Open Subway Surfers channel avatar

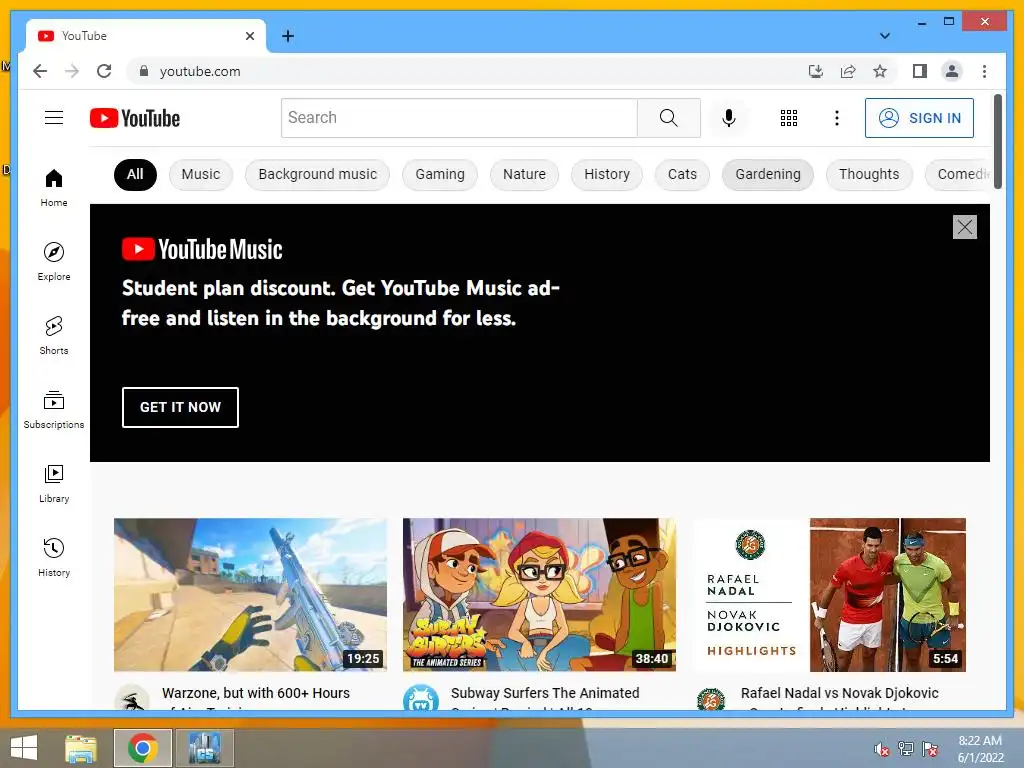click(421, 698)
